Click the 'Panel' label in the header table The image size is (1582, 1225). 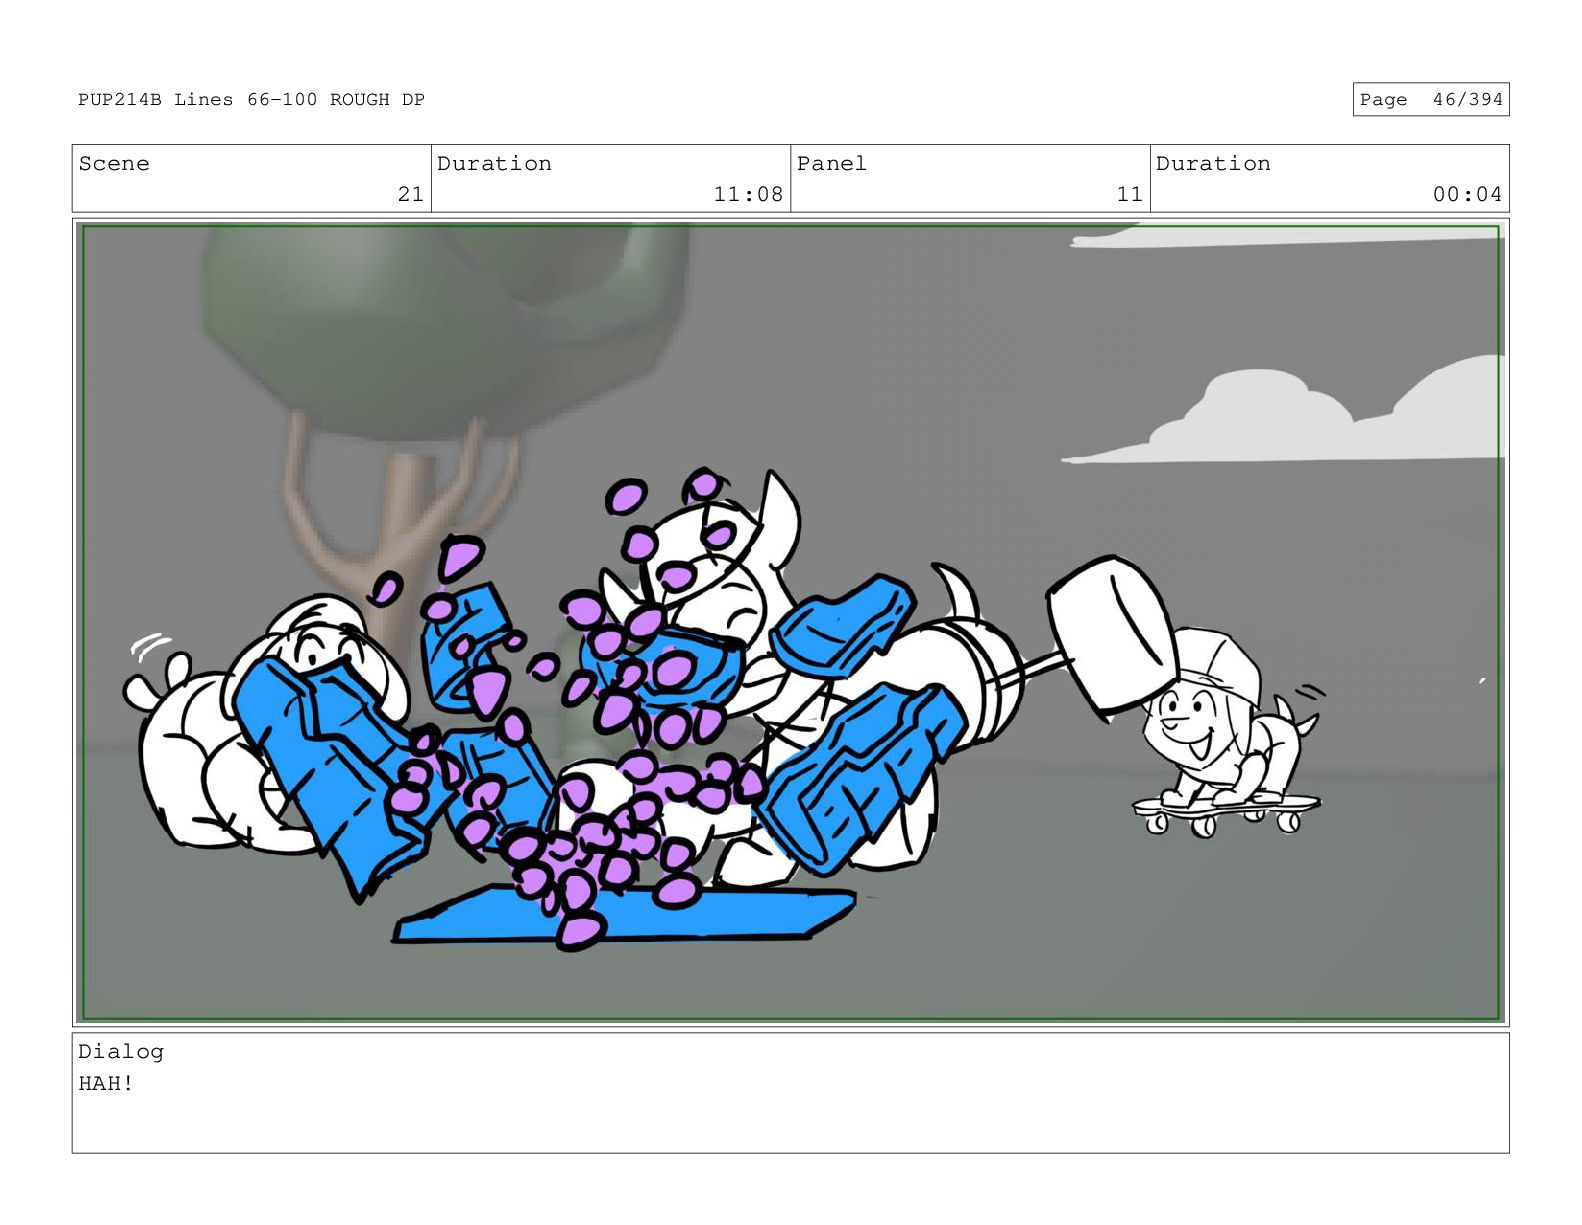point(832,163)
